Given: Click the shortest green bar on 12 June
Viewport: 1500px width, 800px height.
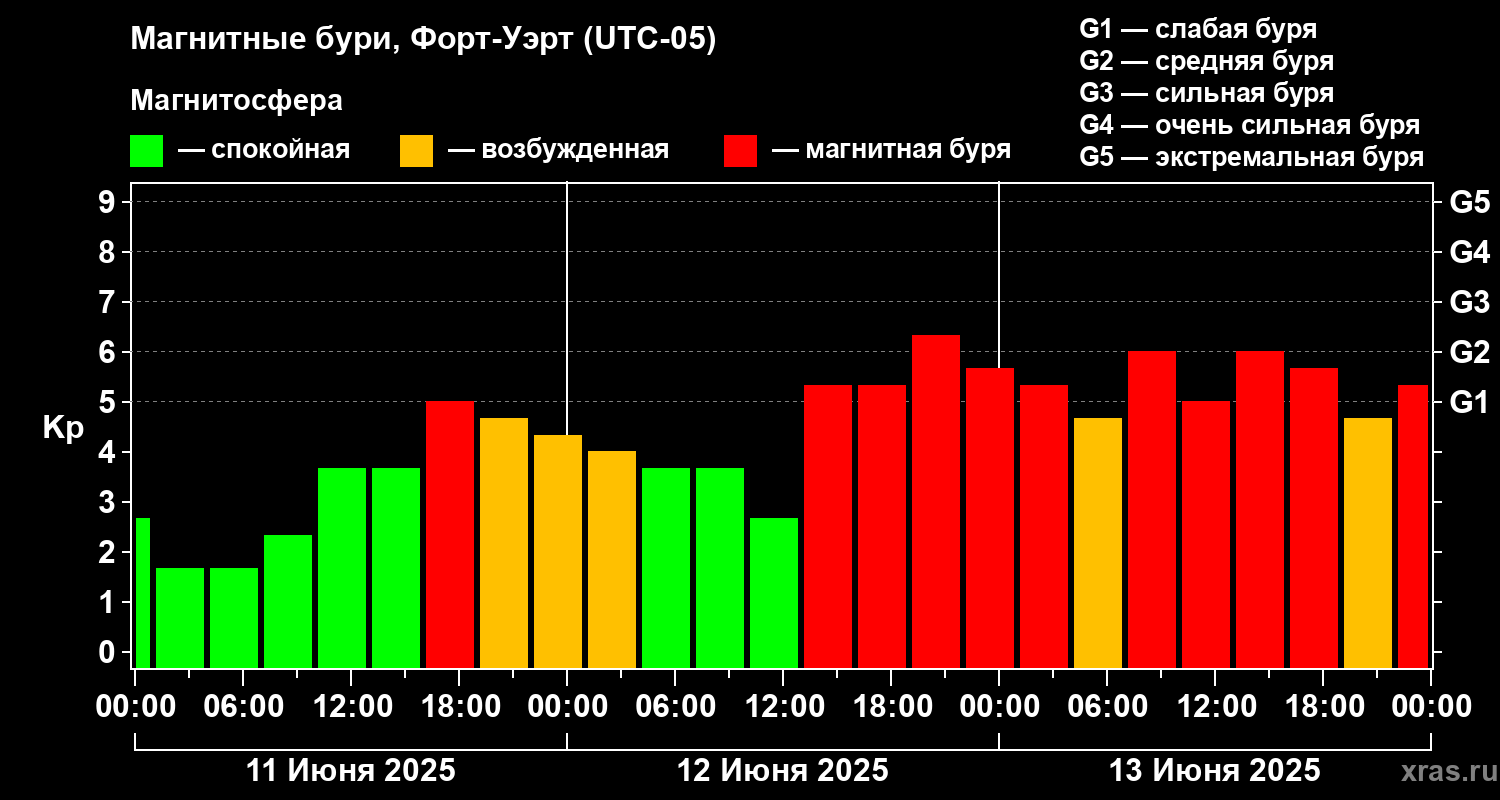Looking at the screenshot, I should (x=774, y=593).
